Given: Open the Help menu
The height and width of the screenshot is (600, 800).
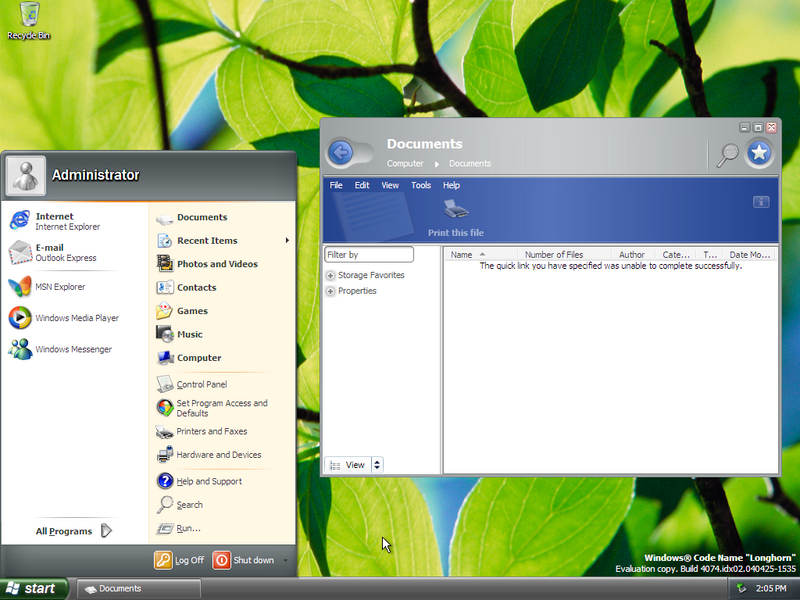Looking at the screenshot, I should pos(451,185).
